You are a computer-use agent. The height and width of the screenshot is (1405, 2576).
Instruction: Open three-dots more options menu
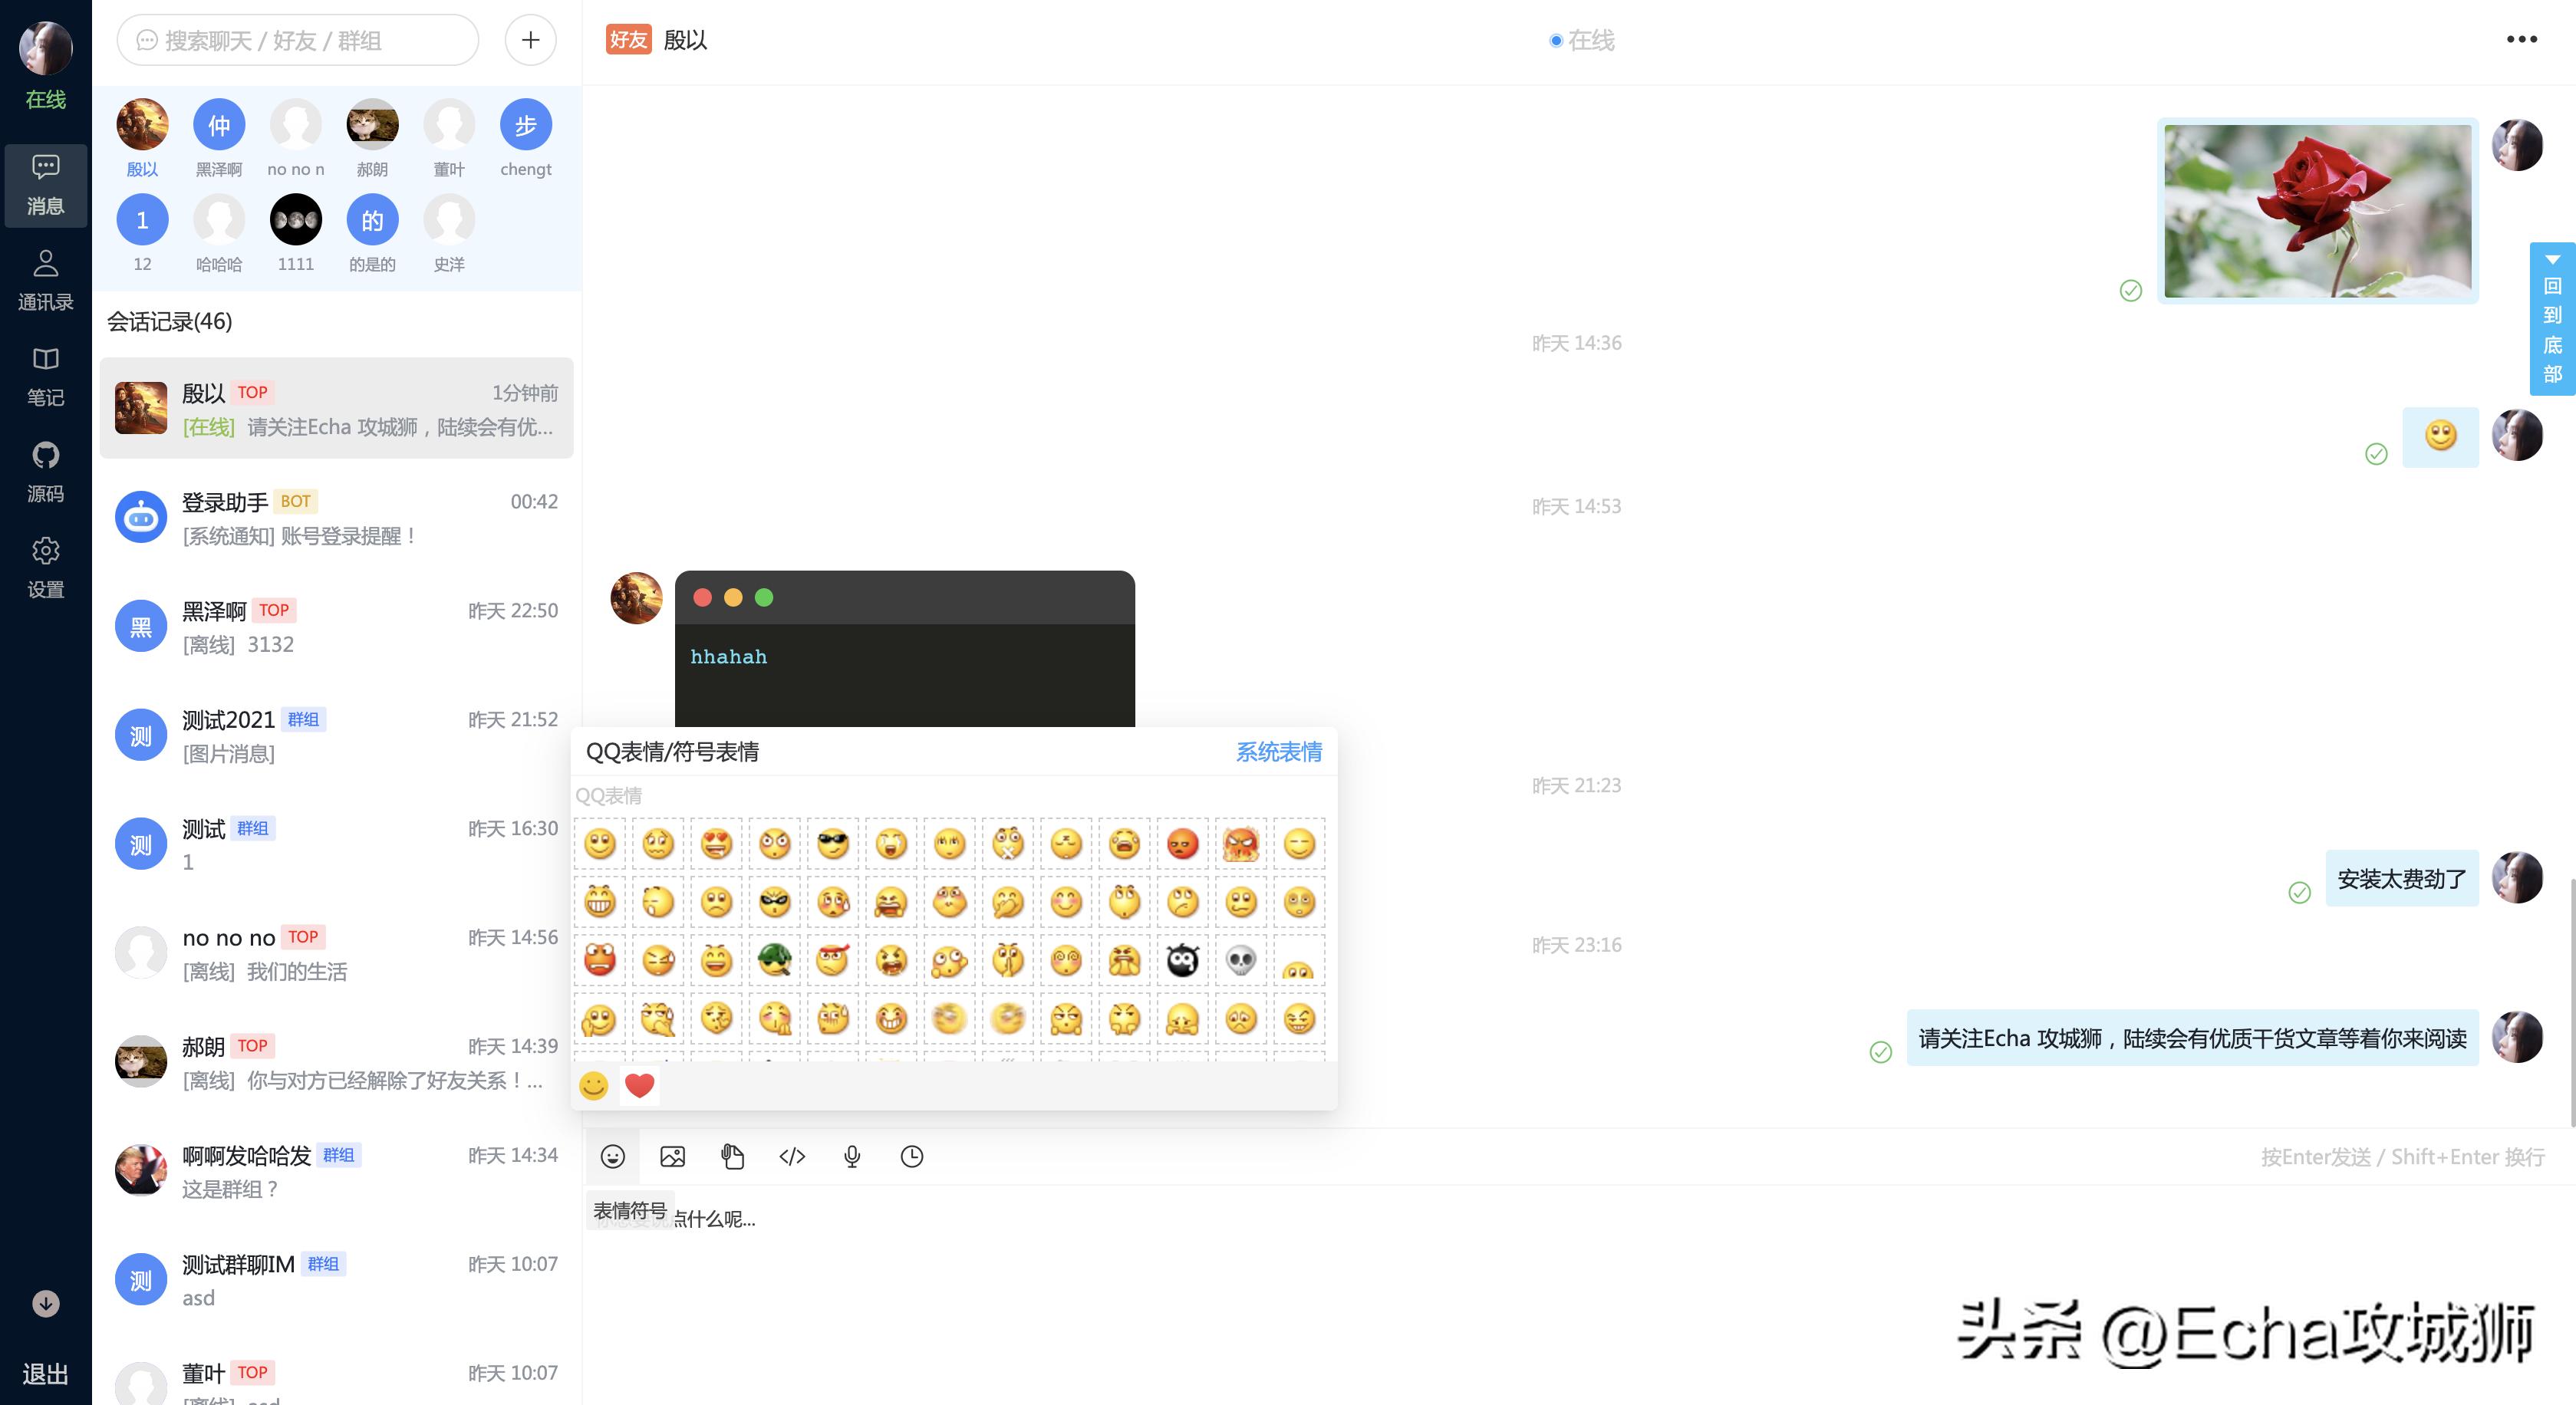[x=2521, y=39]
